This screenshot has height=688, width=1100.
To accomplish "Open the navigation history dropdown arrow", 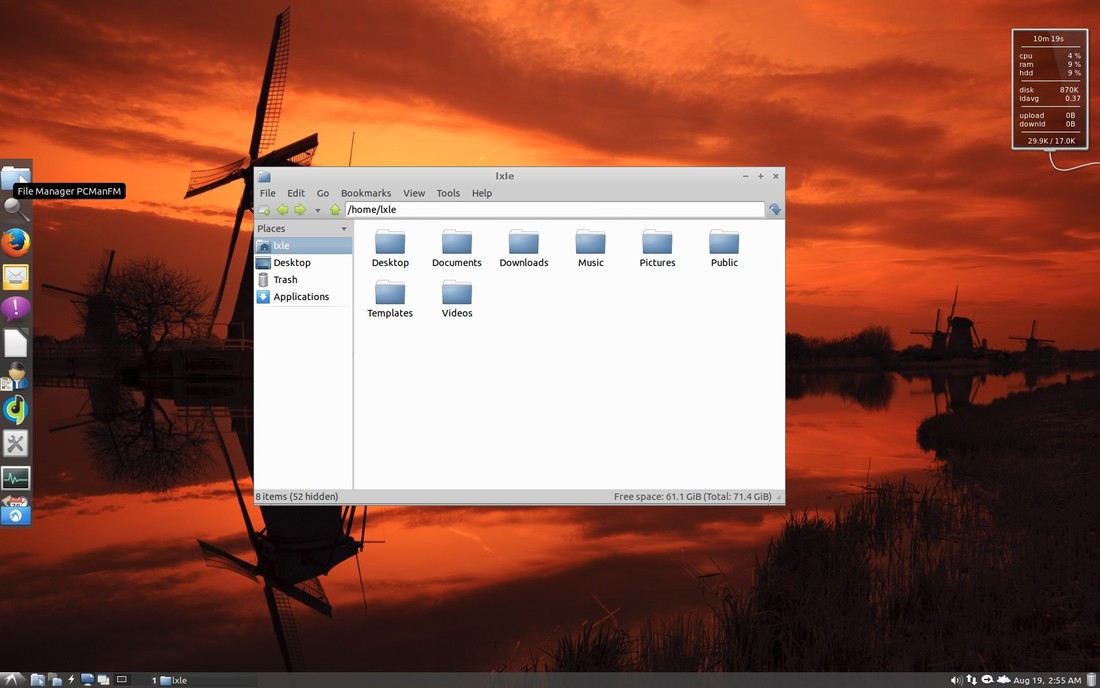I will coord(317,210).
